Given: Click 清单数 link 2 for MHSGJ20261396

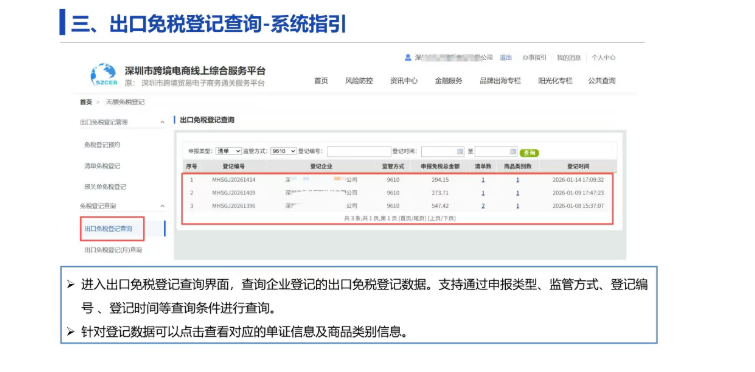Looking at the screenshot, I should pos(483,206).
